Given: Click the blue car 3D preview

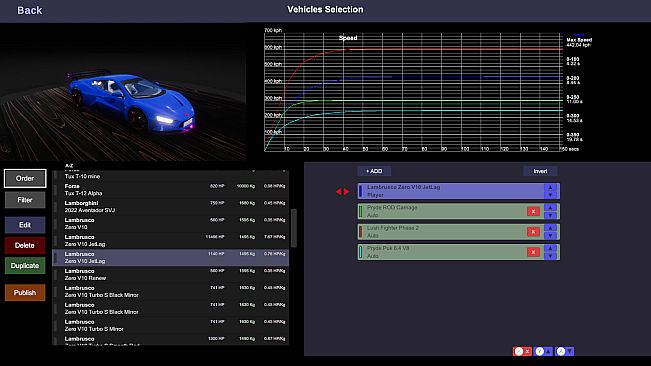Looking at the screenshot, I should point(132,104).
